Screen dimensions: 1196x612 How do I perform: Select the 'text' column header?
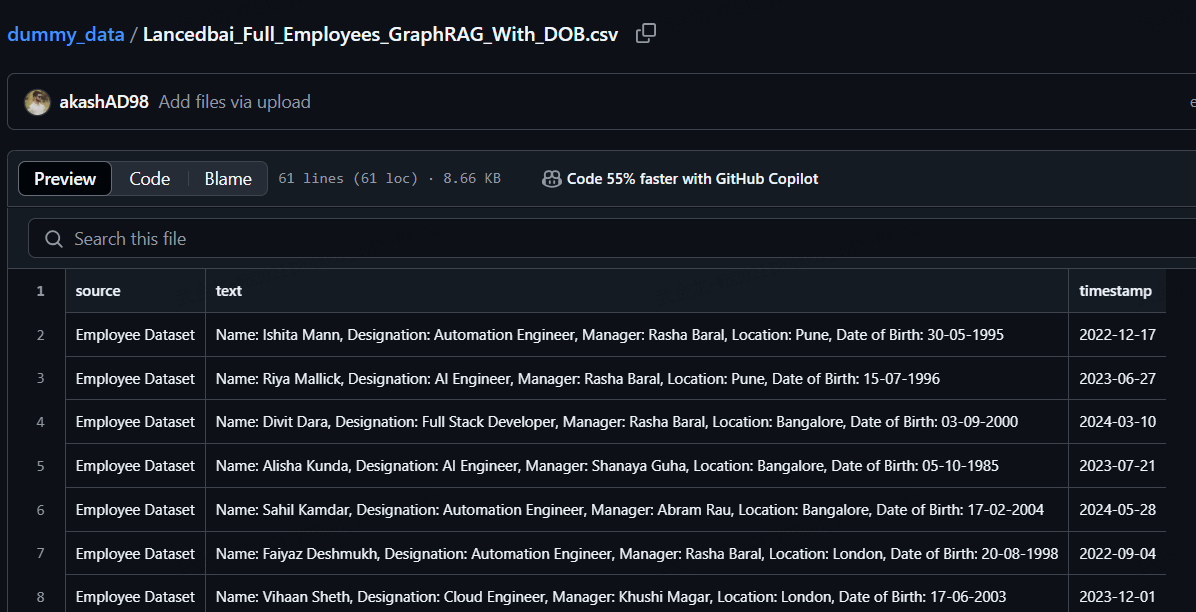[x=228, y=290]
